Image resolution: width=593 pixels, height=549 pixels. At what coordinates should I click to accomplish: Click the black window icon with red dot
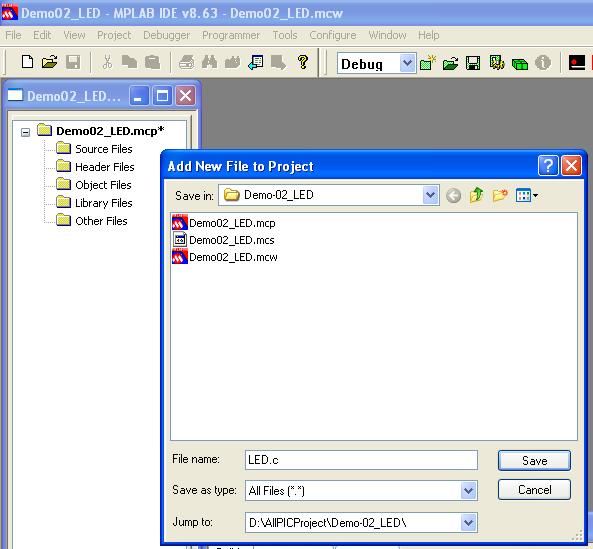click(577, 63)
